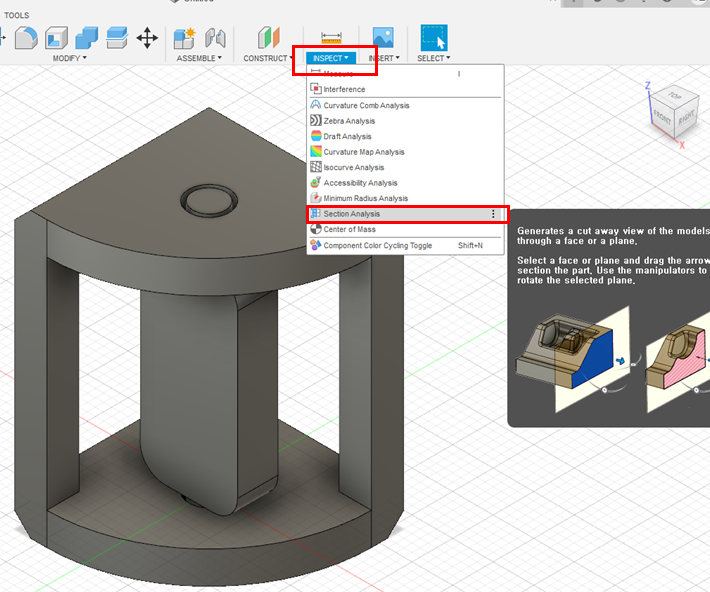Switch to the TOOLS tab
This screenshot has height=592, width=710.
click(17, 15)
